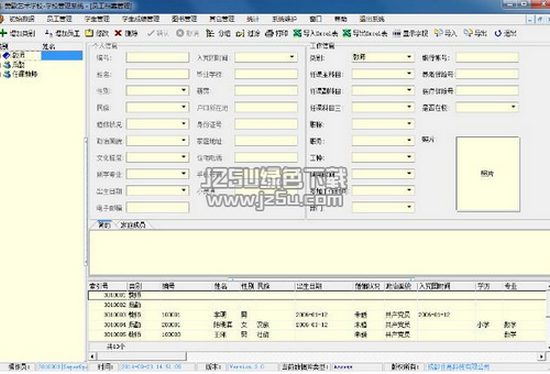
Task: Click the 身份证号 (ID Card Number) input field
Action: pos(266,124)
